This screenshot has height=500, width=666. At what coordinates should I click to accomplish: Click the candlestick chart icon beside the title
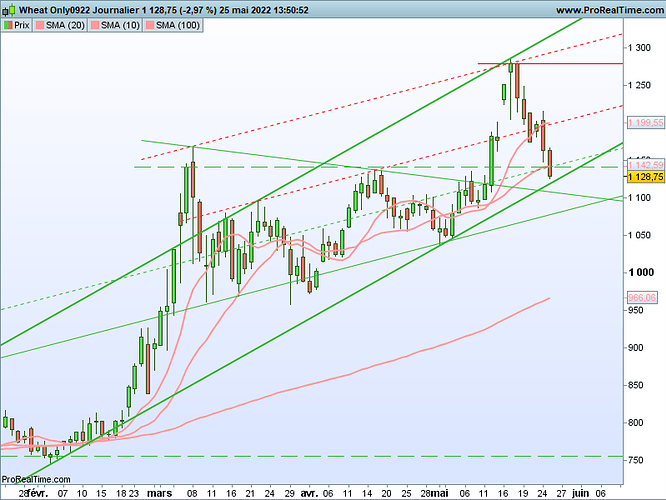point(9,8)
